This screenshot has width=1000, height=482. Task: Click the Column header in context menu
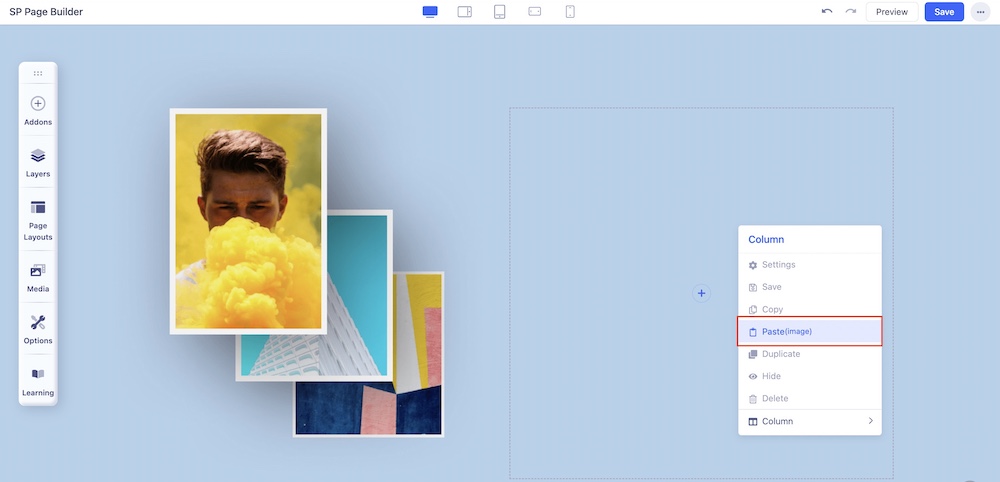(x=766, y=240)
